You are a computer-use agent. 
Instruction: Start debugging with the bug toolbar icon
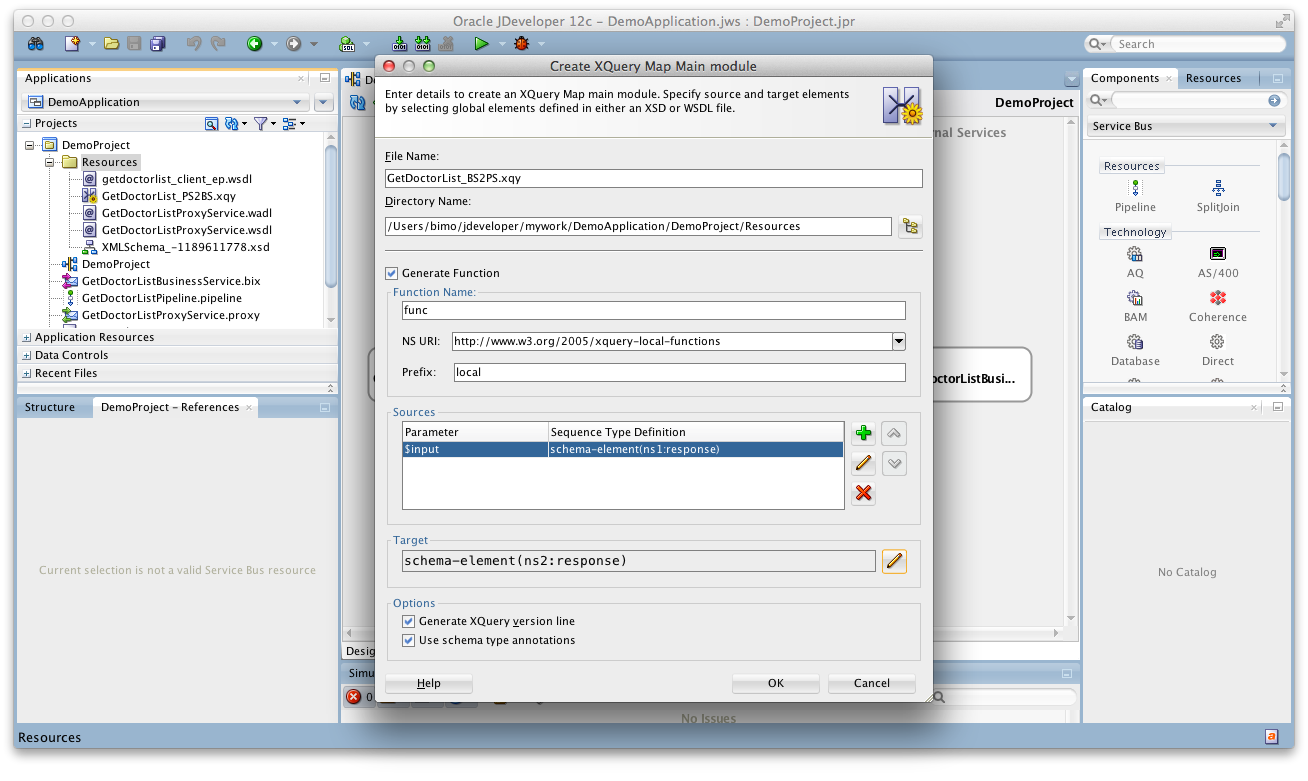[519, 43]
